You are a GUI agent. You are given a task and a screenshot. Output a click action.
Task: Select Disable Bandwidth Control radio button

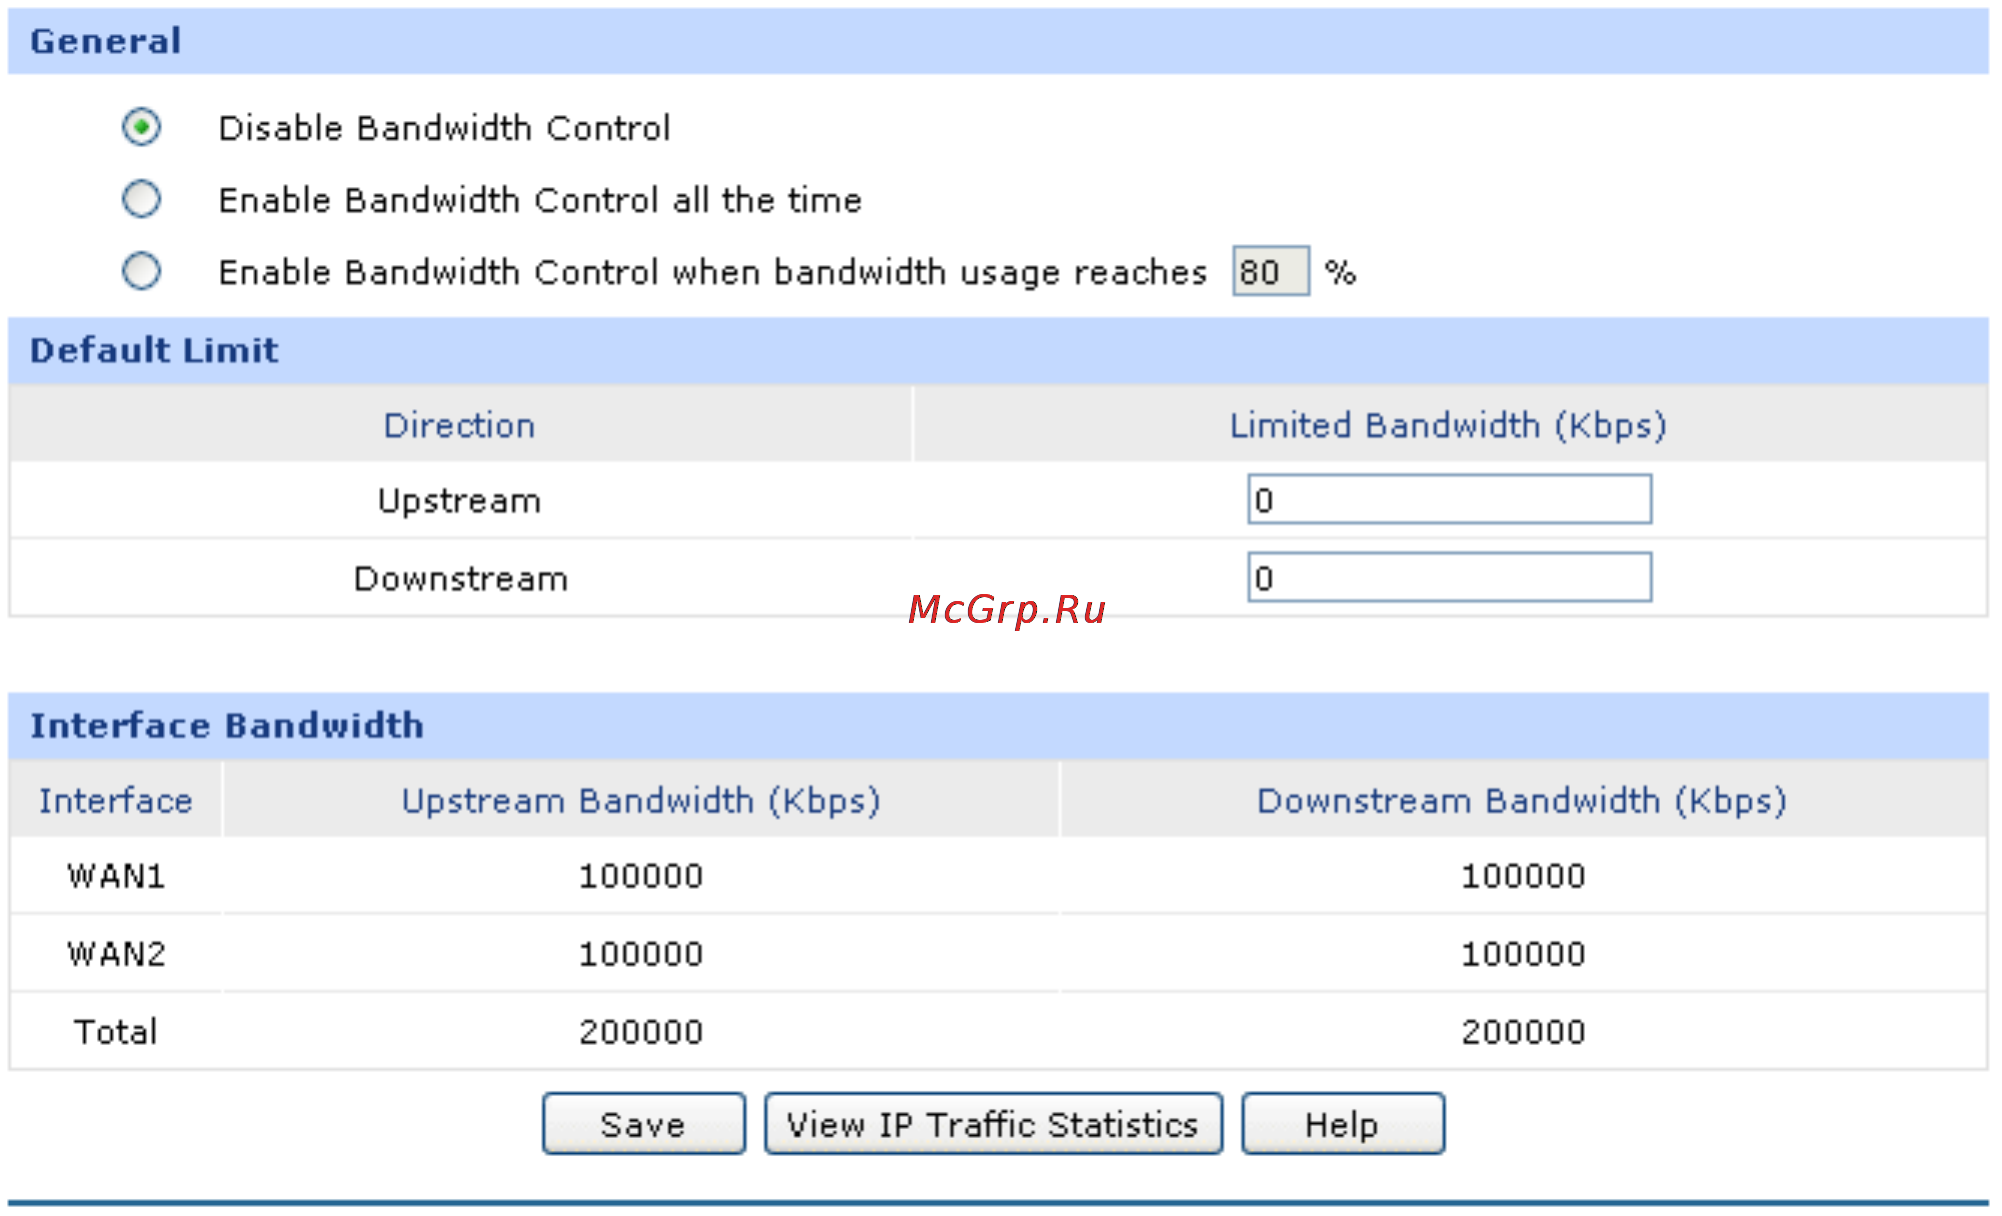click(141, 128)
